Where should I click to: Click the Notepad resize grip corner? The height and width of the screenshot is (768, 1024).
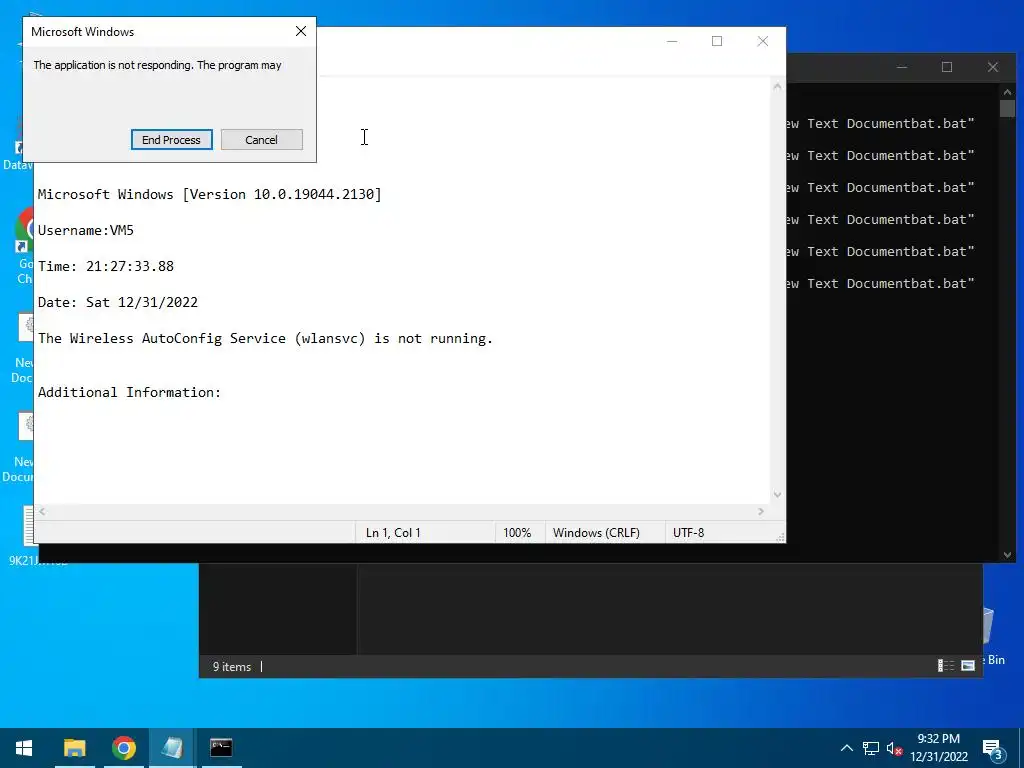click(780, 537)
